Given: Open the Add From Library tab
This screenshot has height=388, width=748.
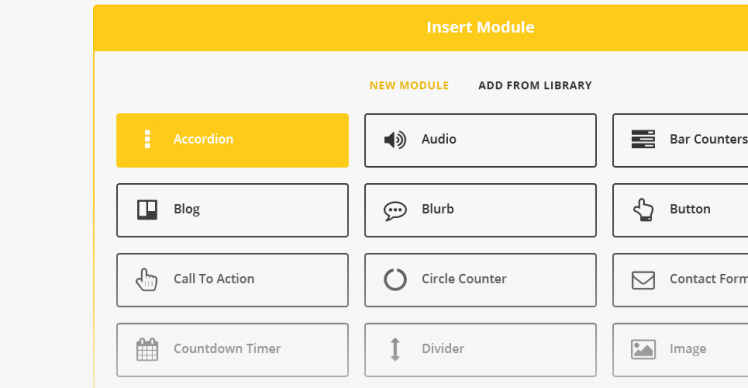Looking at the screenshot, I should (535, 85).
